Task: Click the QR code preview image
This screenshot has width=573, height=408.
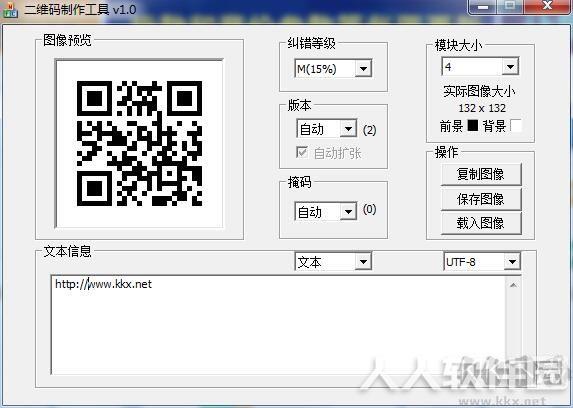Action: (x=139, y=143)
